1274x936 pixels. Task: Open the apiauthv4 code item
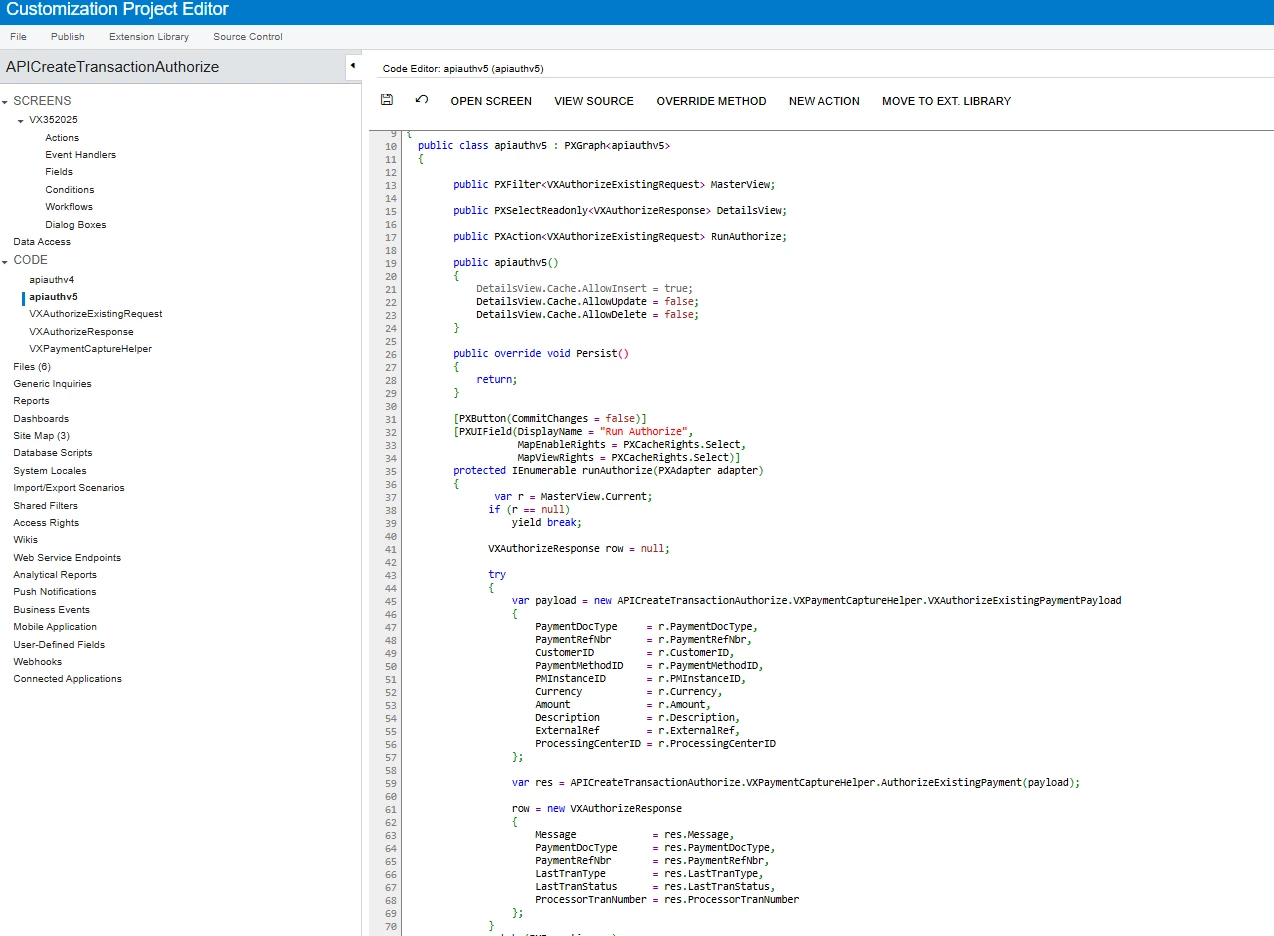click(52, 280)
